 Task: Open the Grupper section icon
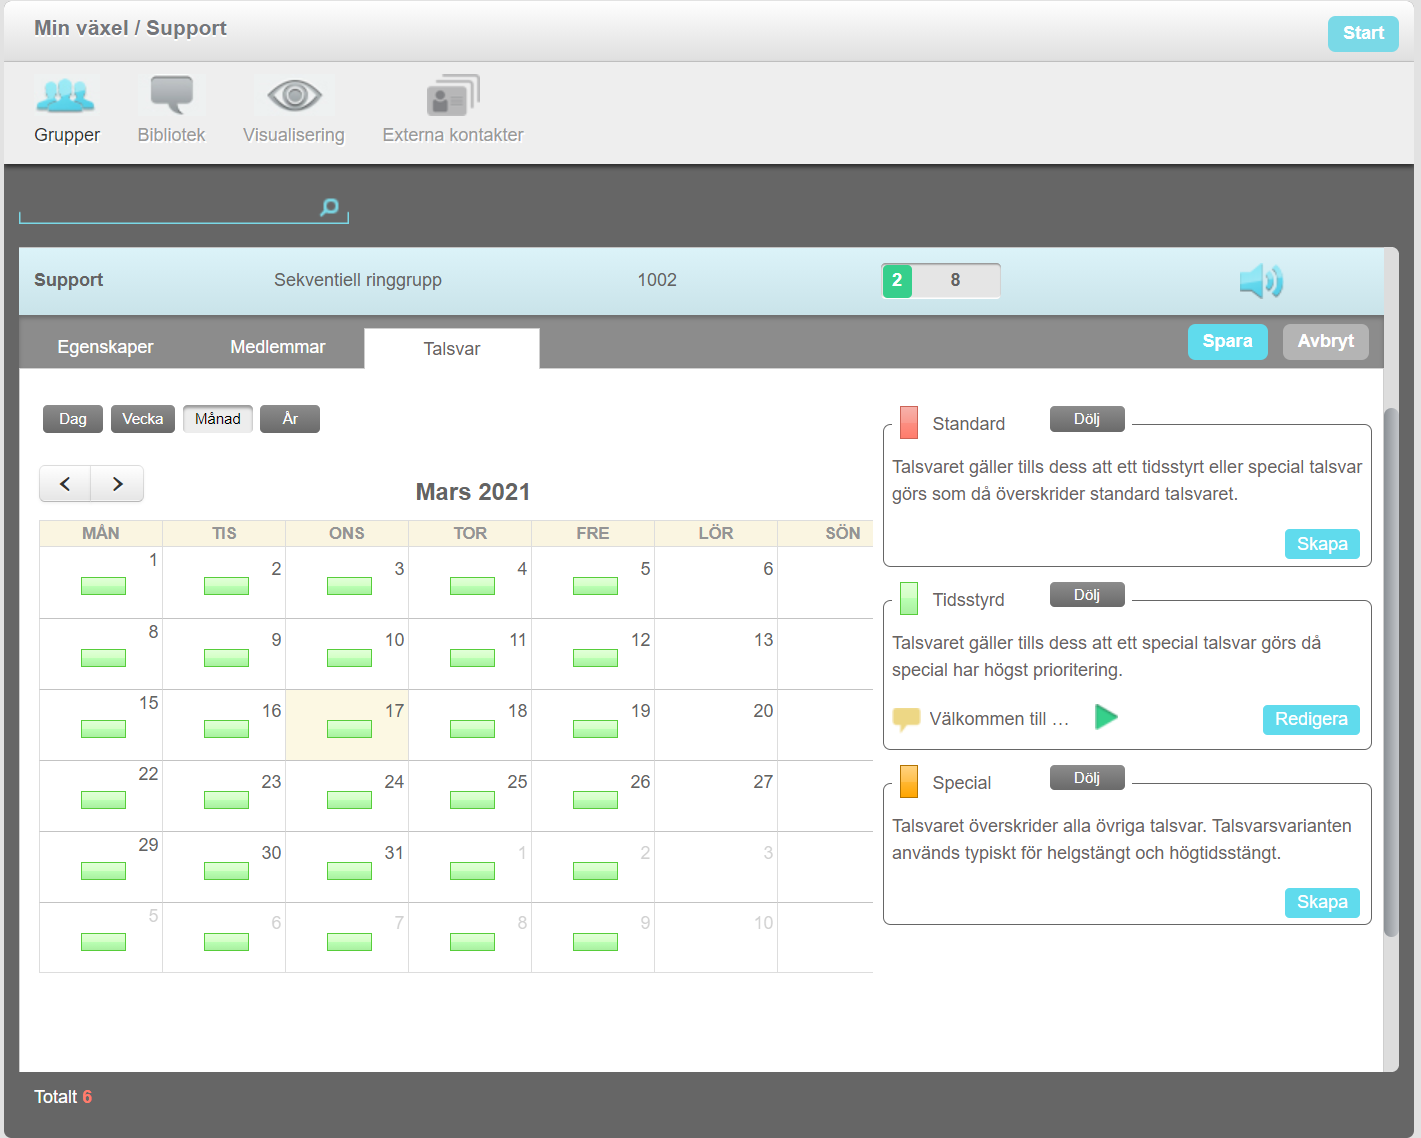pos(66,96)
